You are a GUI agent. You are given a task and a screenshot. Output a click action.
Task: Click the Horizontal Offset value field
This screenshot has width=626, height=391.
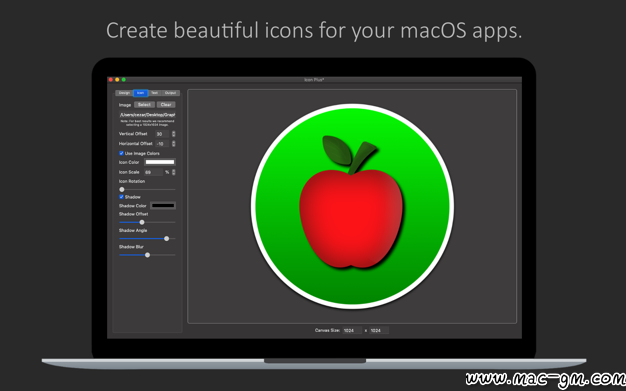(x=162, y=143)
